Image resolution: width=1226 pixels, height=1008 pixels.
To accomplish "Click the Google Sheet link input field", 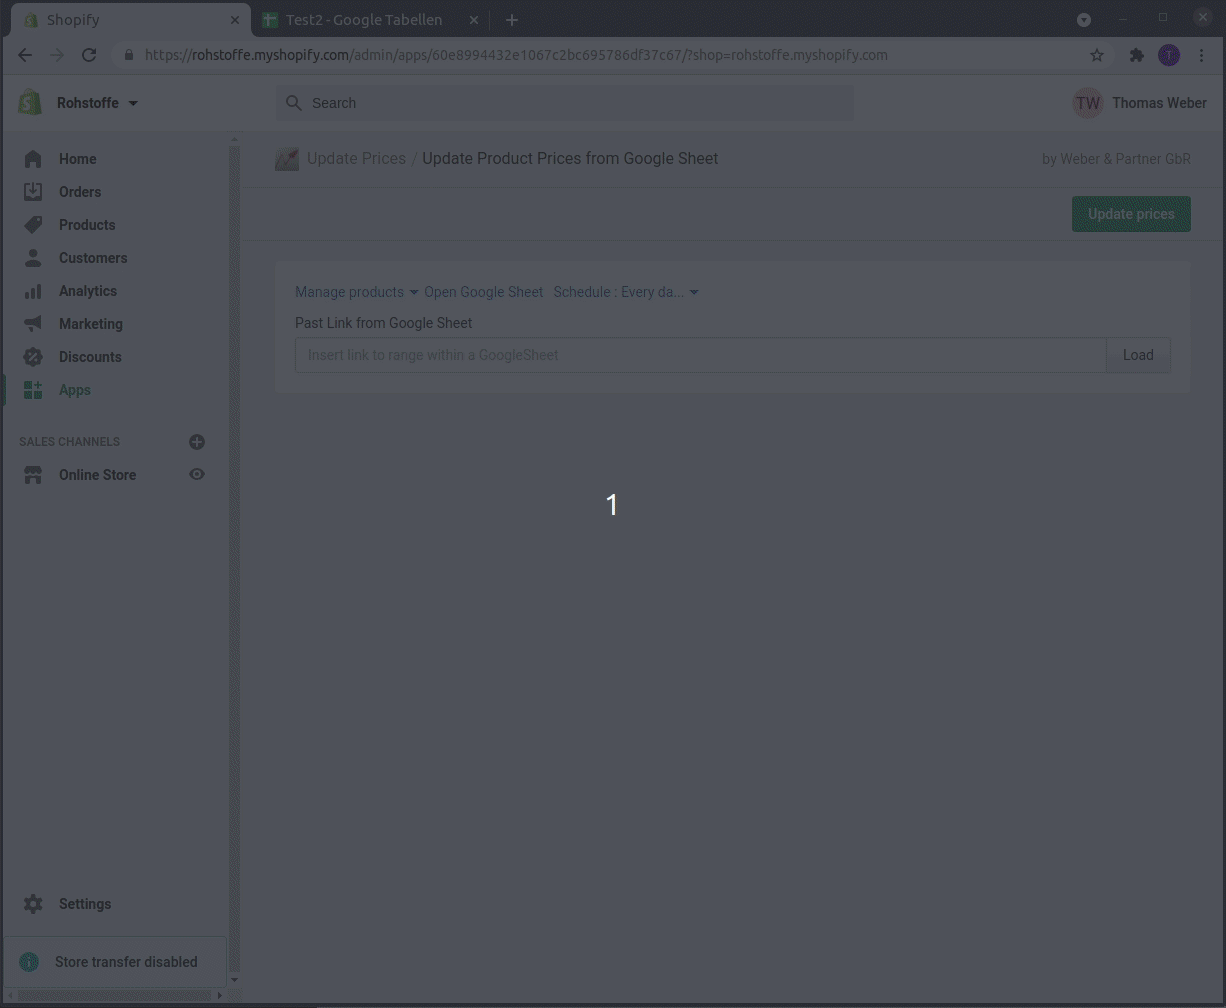I will [x=700, y=355].
